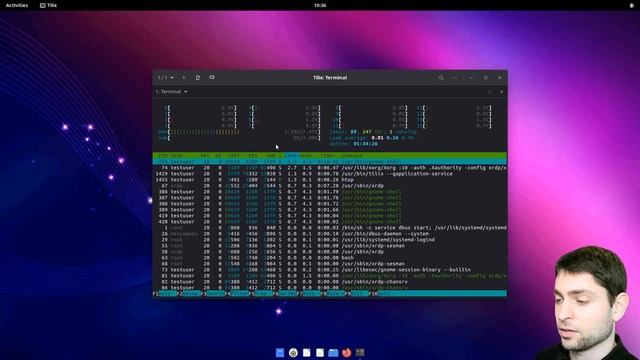
Task: Toggle F5 Tree view in htop
Action: [261, 293]
